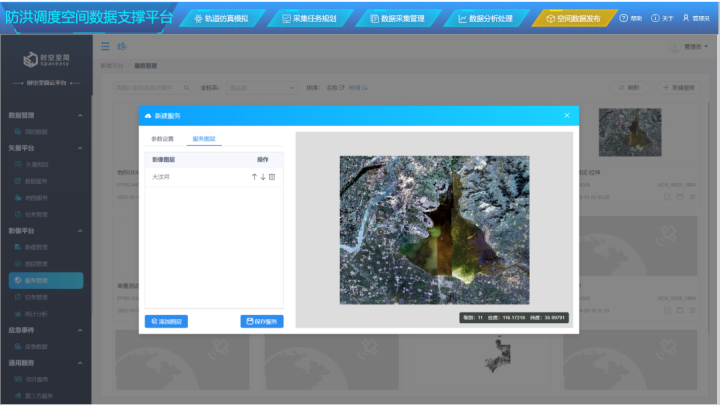Click the 管理员 user icon in header
The width and height of the screenshot is (720, 405).
coord(686,18)
